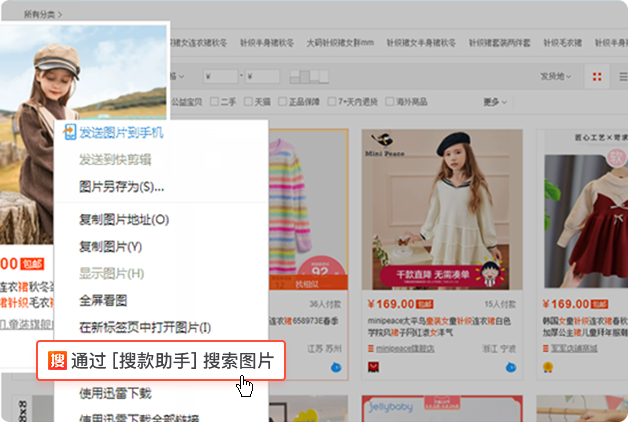The image size is (628, 422).
Task: Click gold medal icon under 宝宝衣铺商城
Action: coord(547,367)
